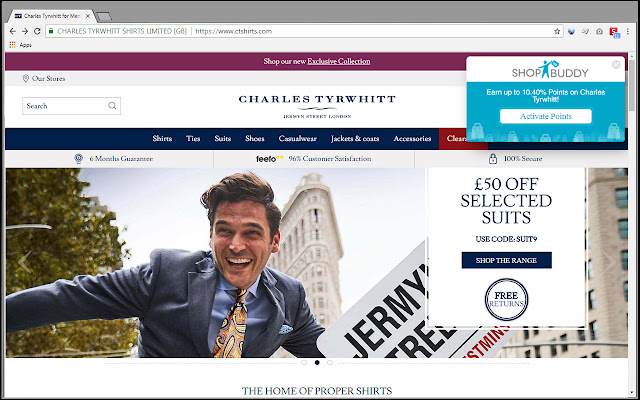The width and height of the screenshot is (640, 400).
Task: Go to previous slide arrow
Action: pyautogui.click(x=24, y=262)
